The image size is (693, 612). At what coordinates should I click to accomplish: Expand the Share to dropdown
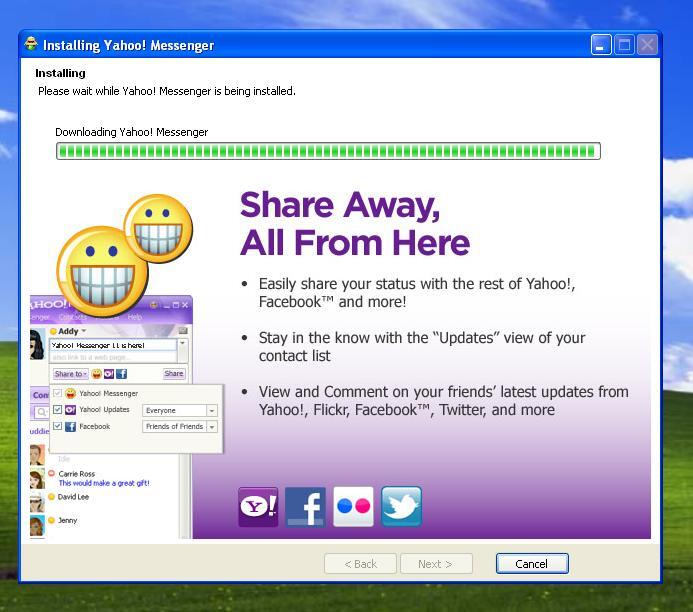(71, 374)
